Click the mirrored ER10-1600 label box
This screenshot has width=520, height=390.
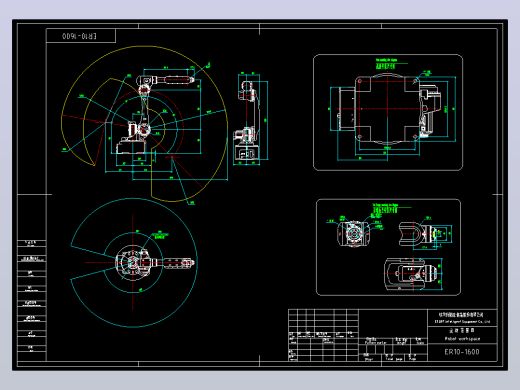click(81, 36)
